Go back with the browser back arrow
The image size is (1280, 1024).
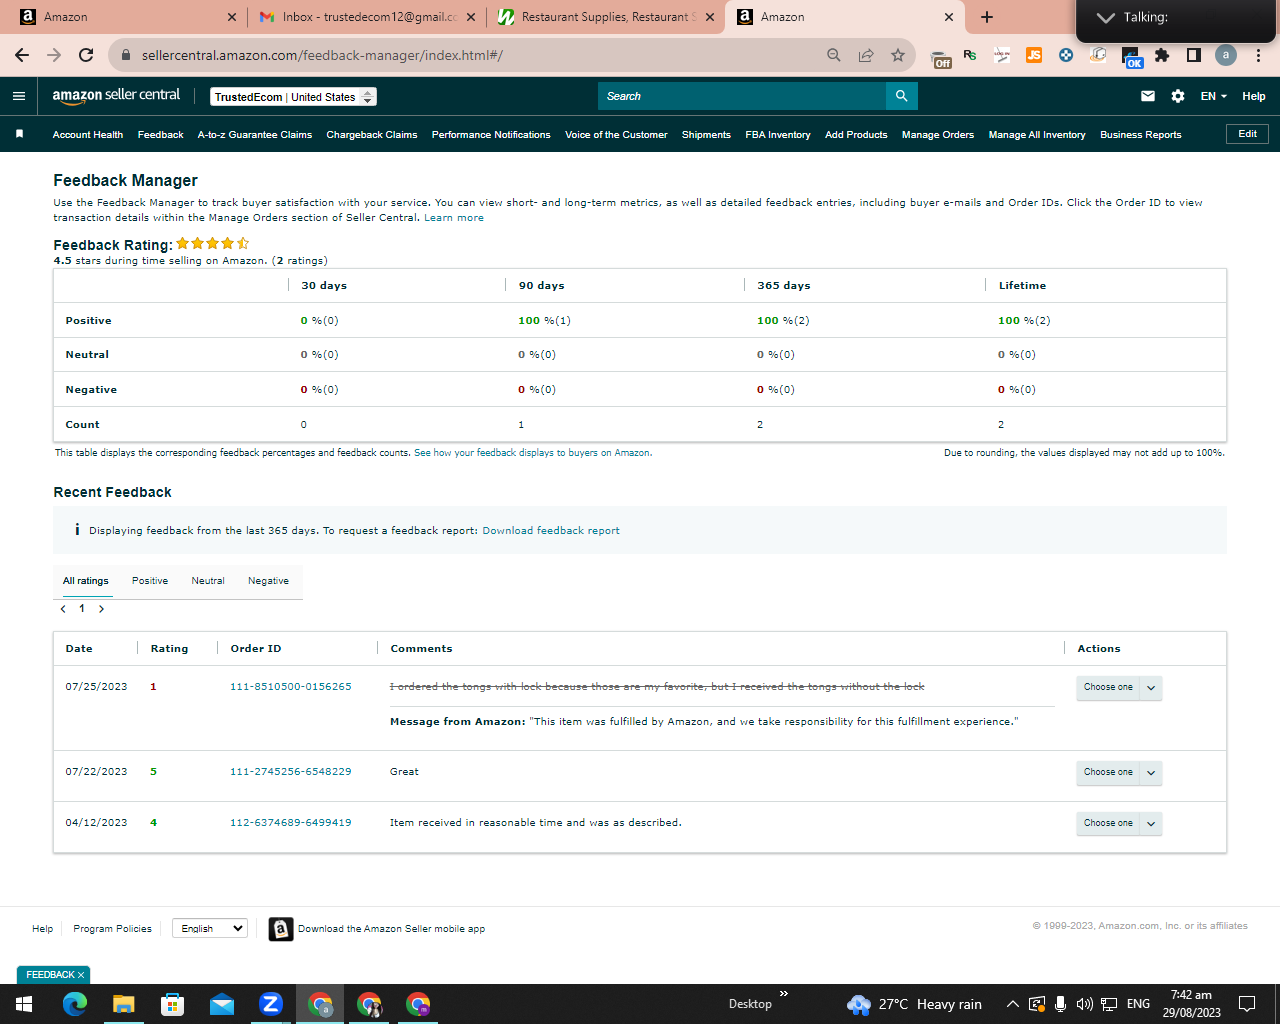22,55
